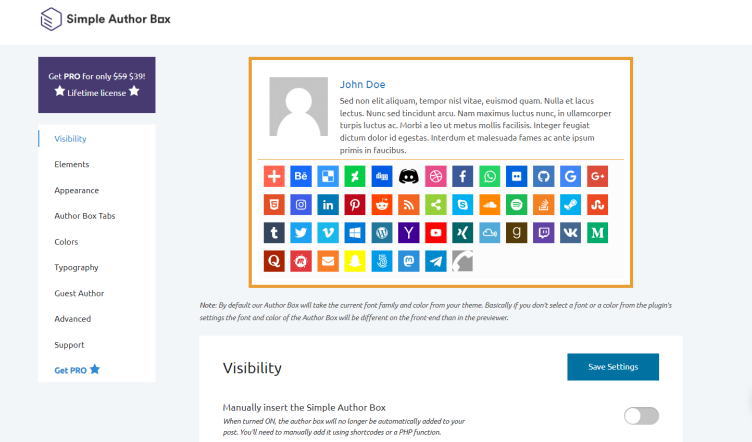
Task: Click the Pinterest icon
Action: (x=354, y=204)
